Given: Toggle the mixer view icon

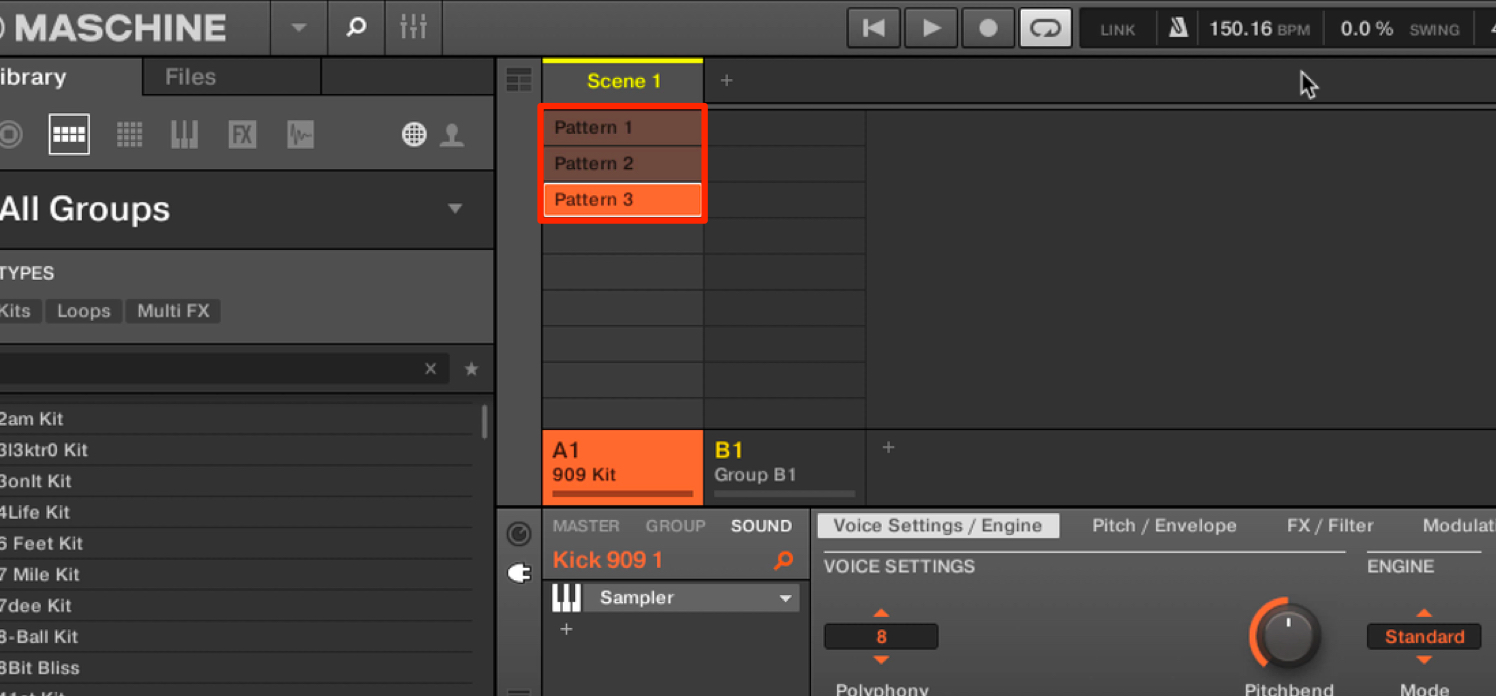Looking at the screenshot, I should coord(413,28).
